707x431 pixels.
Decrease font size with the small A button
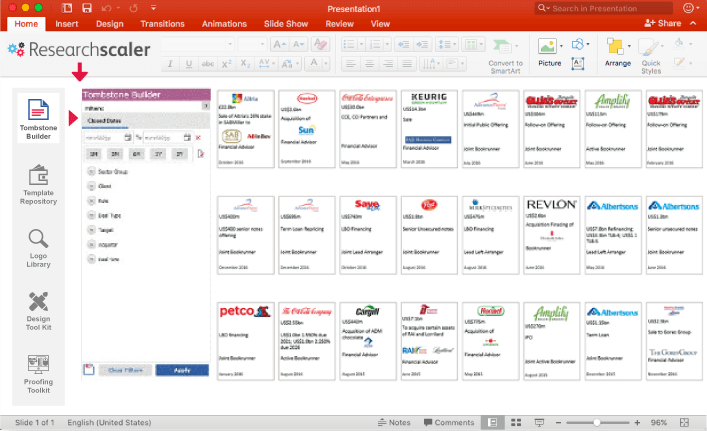tap(298, 44)
